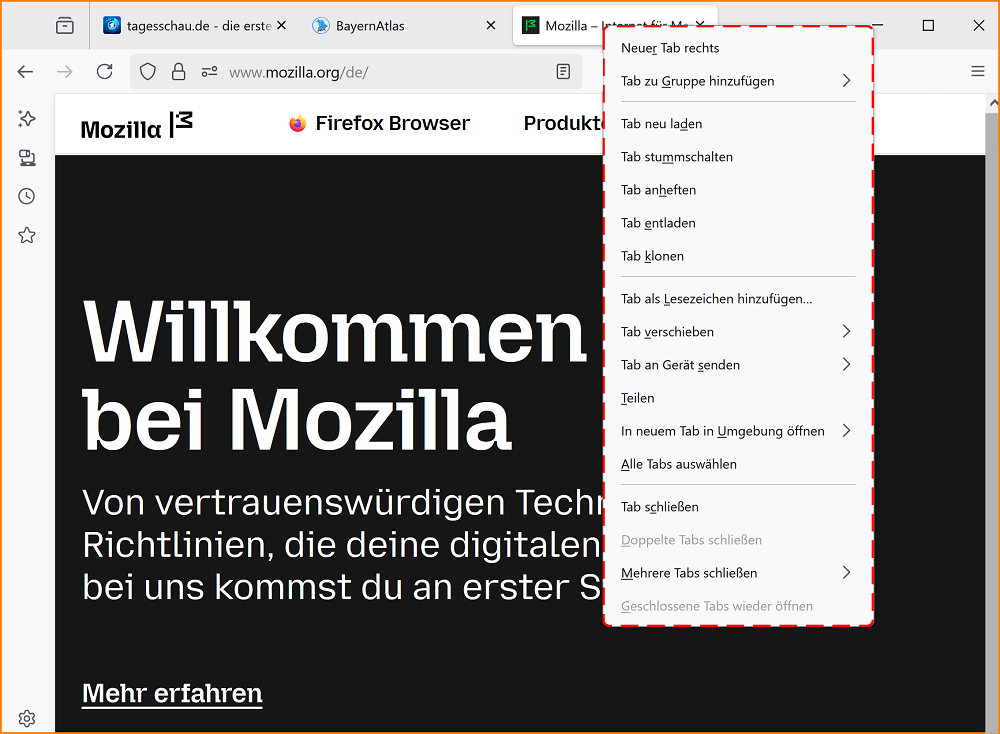Pin the tab using Tab anheften
Screen dimensions: 1000x734
click(x=657, y=189)
